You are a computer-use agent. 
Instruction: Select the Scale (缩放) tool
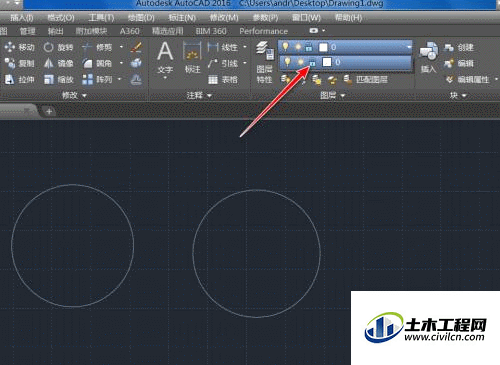tap(58, 79)
